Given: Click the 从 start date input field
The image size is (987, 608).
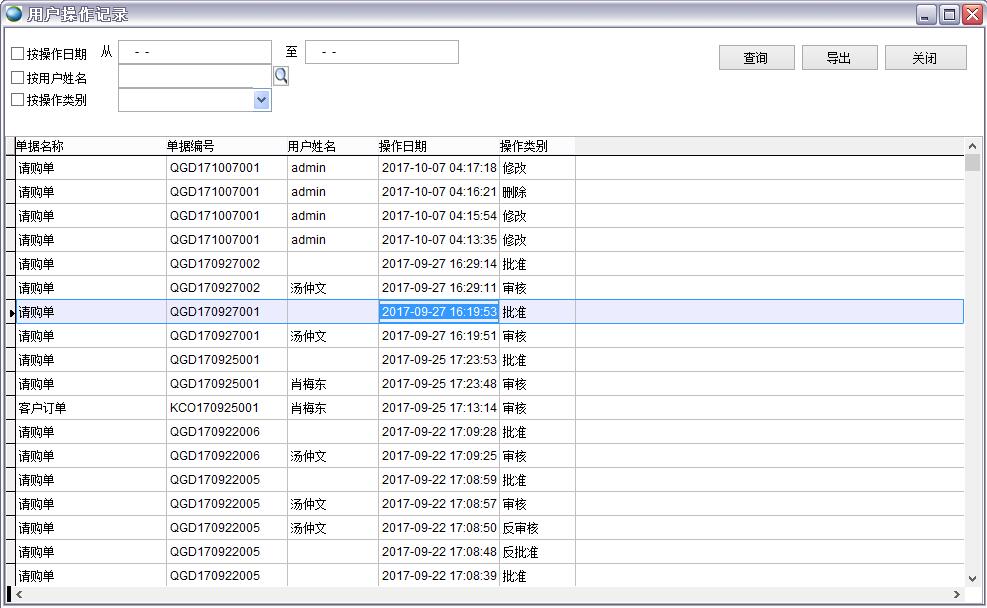Looking at the screenshot, I should pos(195,51).
